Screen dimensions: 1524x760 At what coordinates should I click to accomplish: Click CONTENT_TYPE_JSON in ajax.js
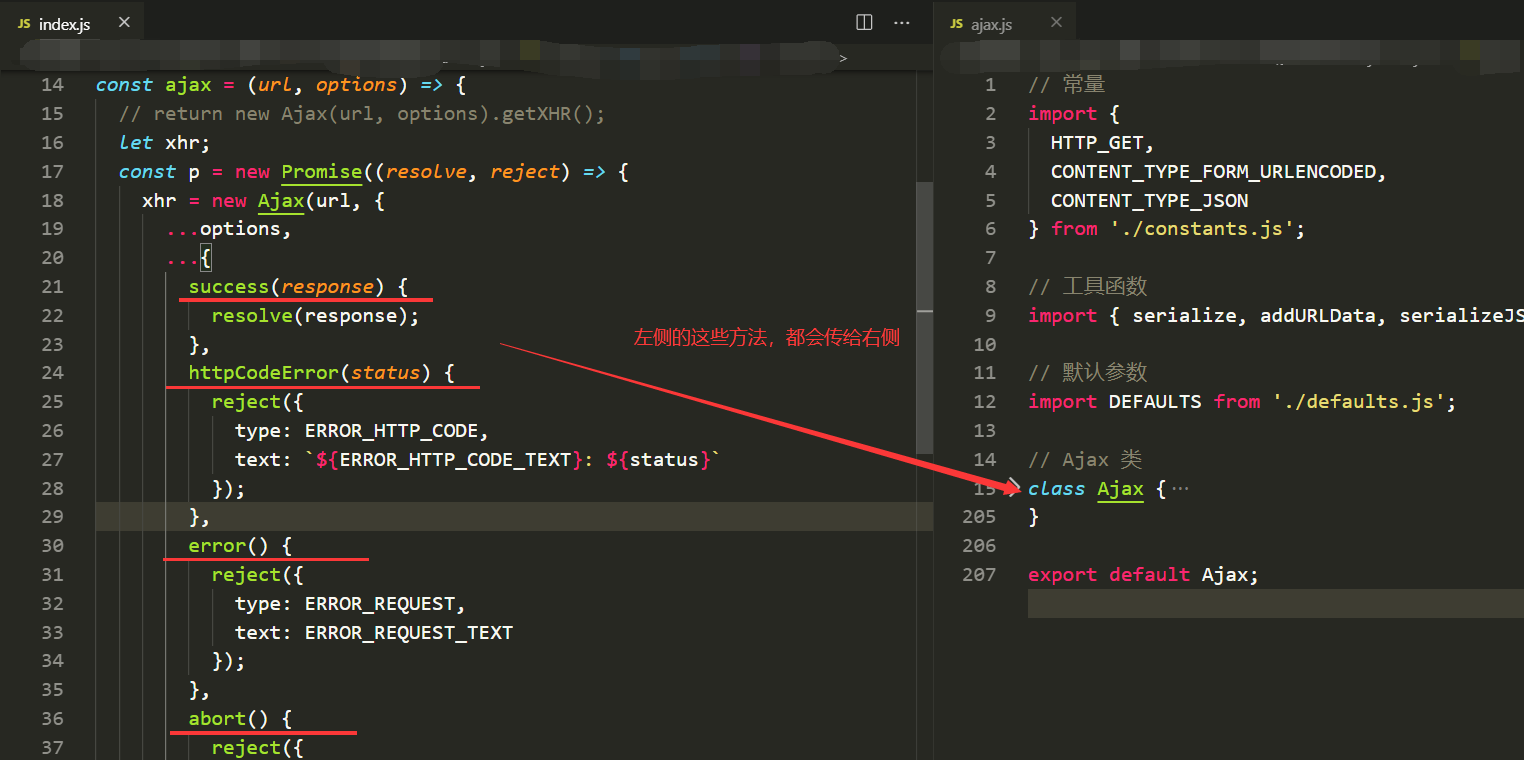coord(1150,201)
